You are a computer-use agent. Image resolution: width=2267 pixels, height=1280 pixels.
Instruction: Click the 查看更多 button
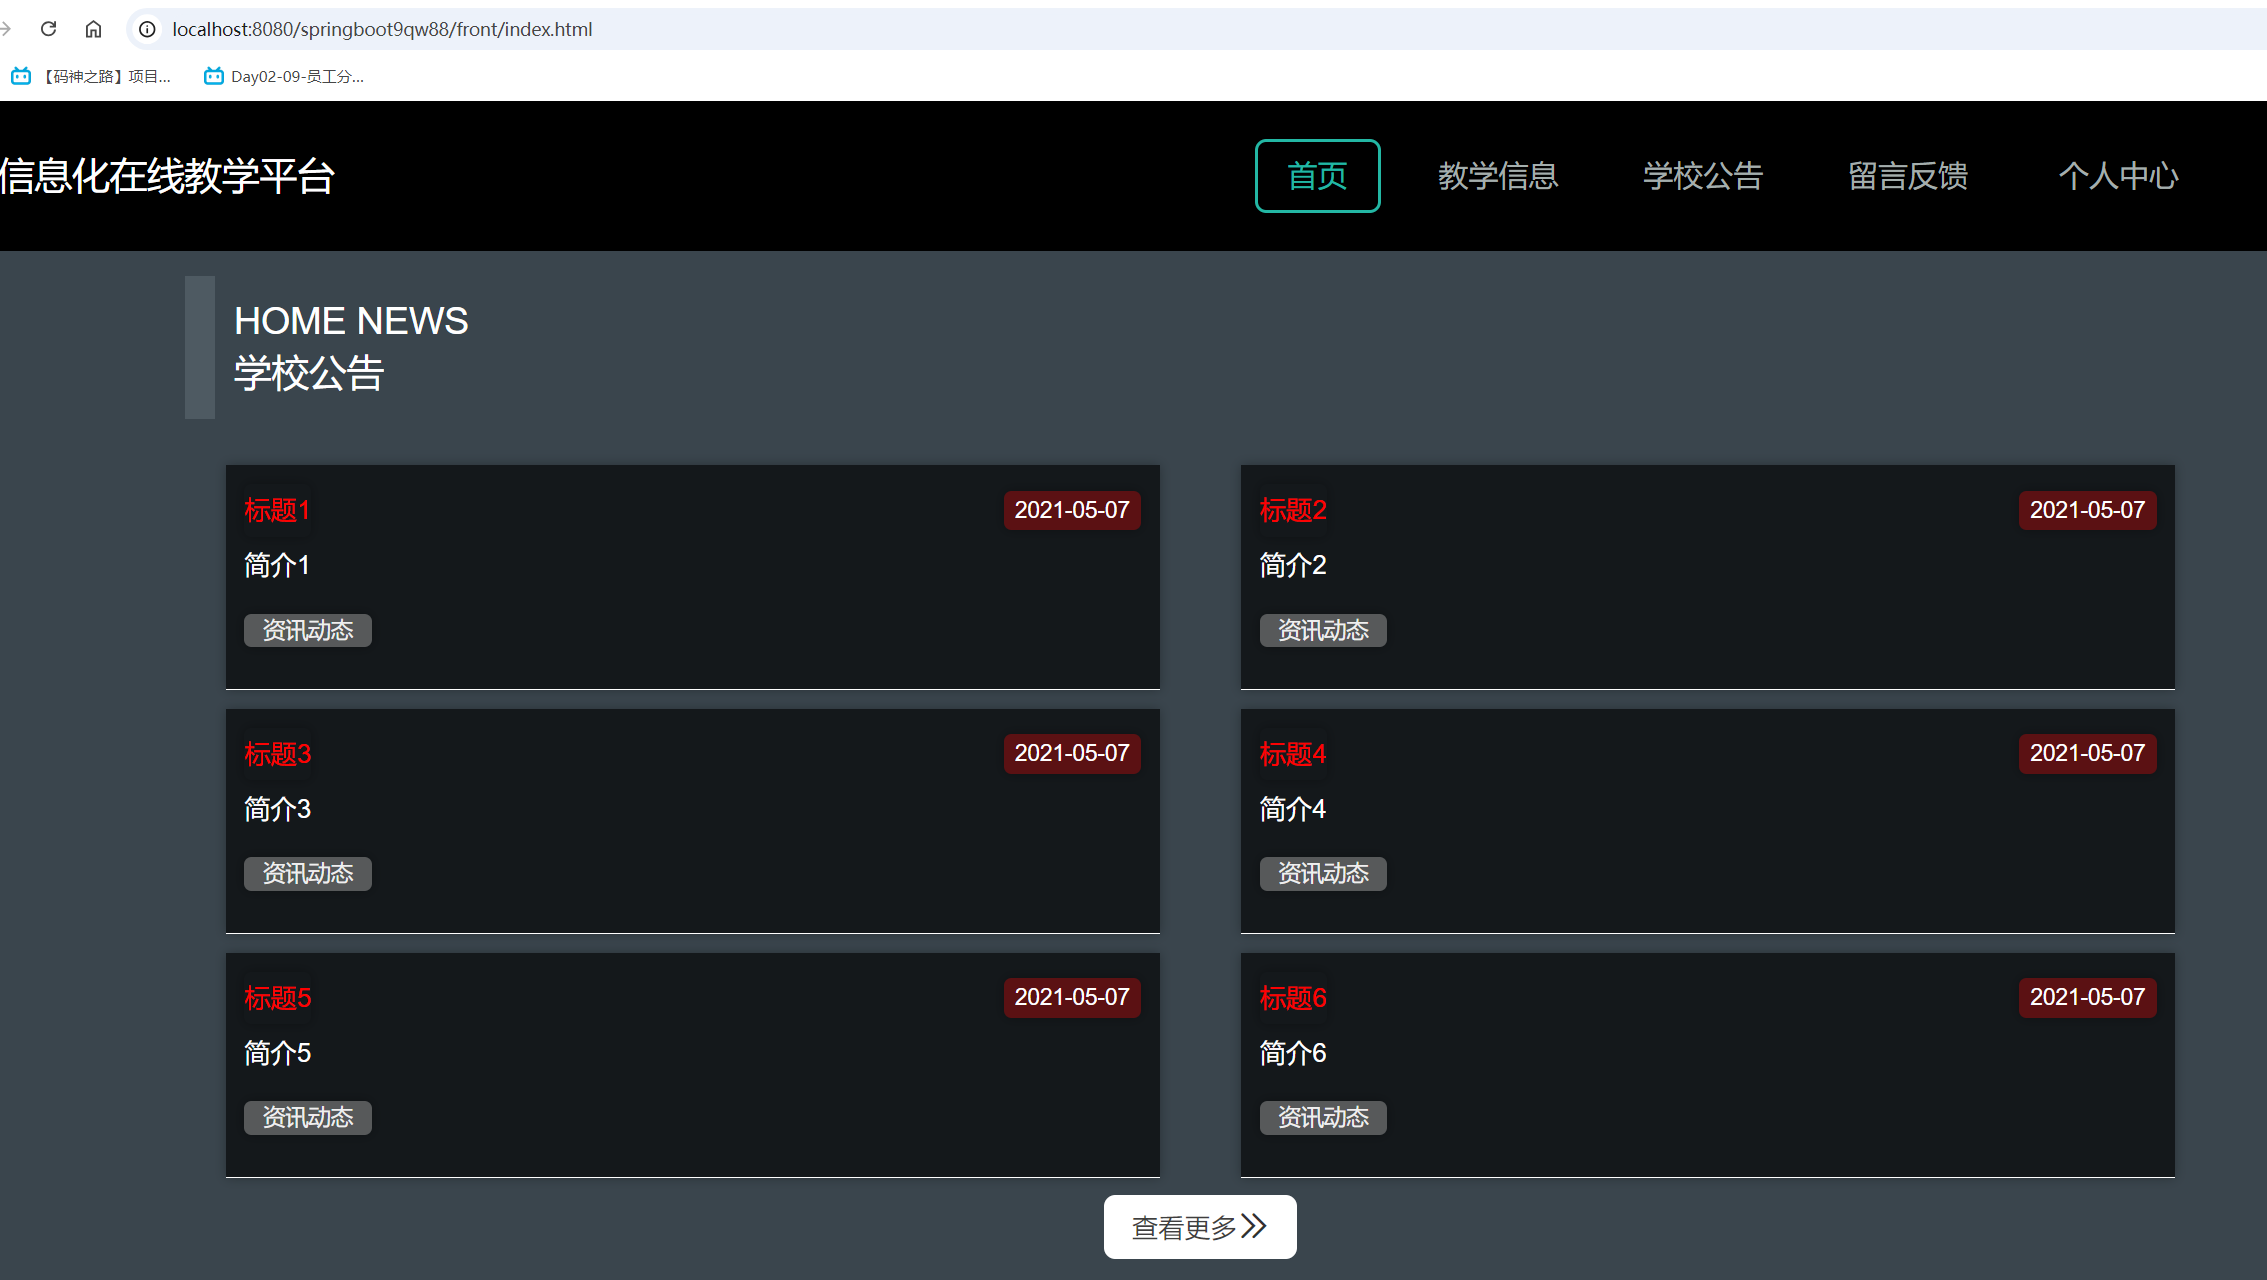coord(1199,1226)
